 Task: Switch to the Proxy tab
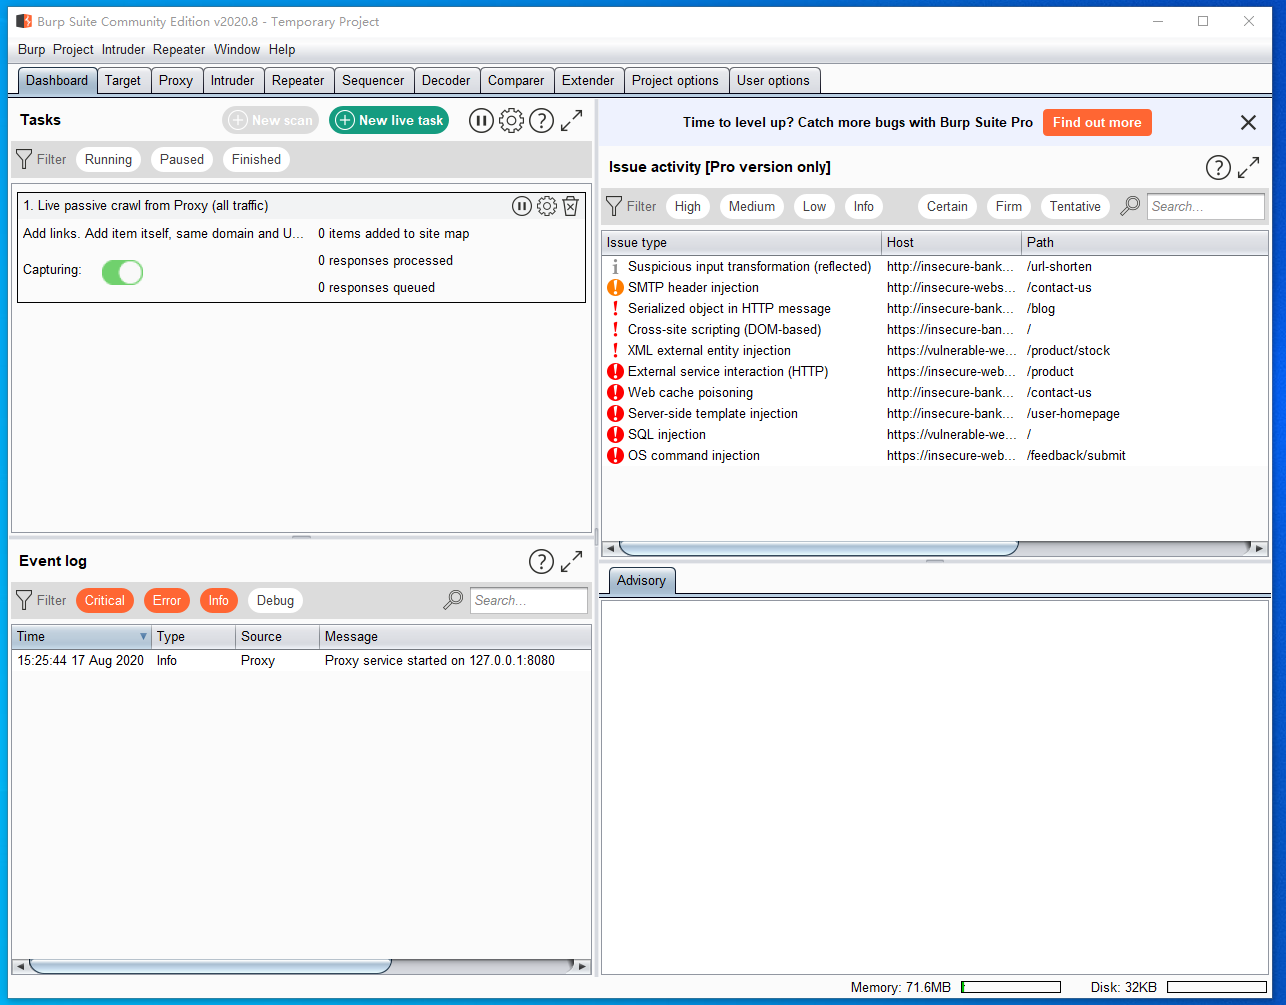176,81
